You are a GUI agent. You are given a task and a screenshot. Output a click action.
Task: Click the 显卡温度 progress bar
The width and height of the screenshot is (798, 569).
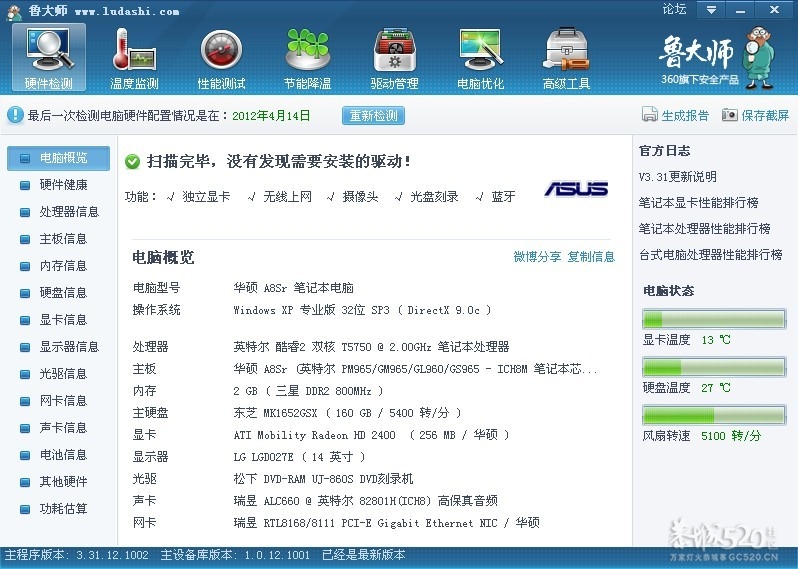(x=714, y=319)
